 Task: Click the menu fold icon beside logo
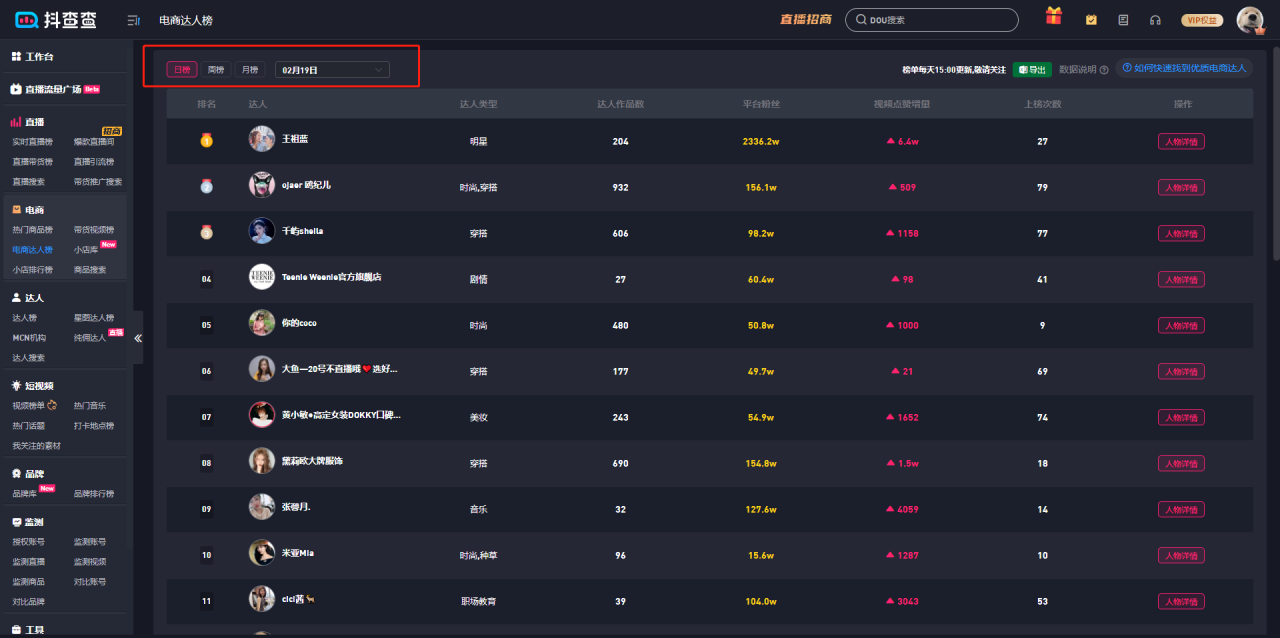coord(134,20)
